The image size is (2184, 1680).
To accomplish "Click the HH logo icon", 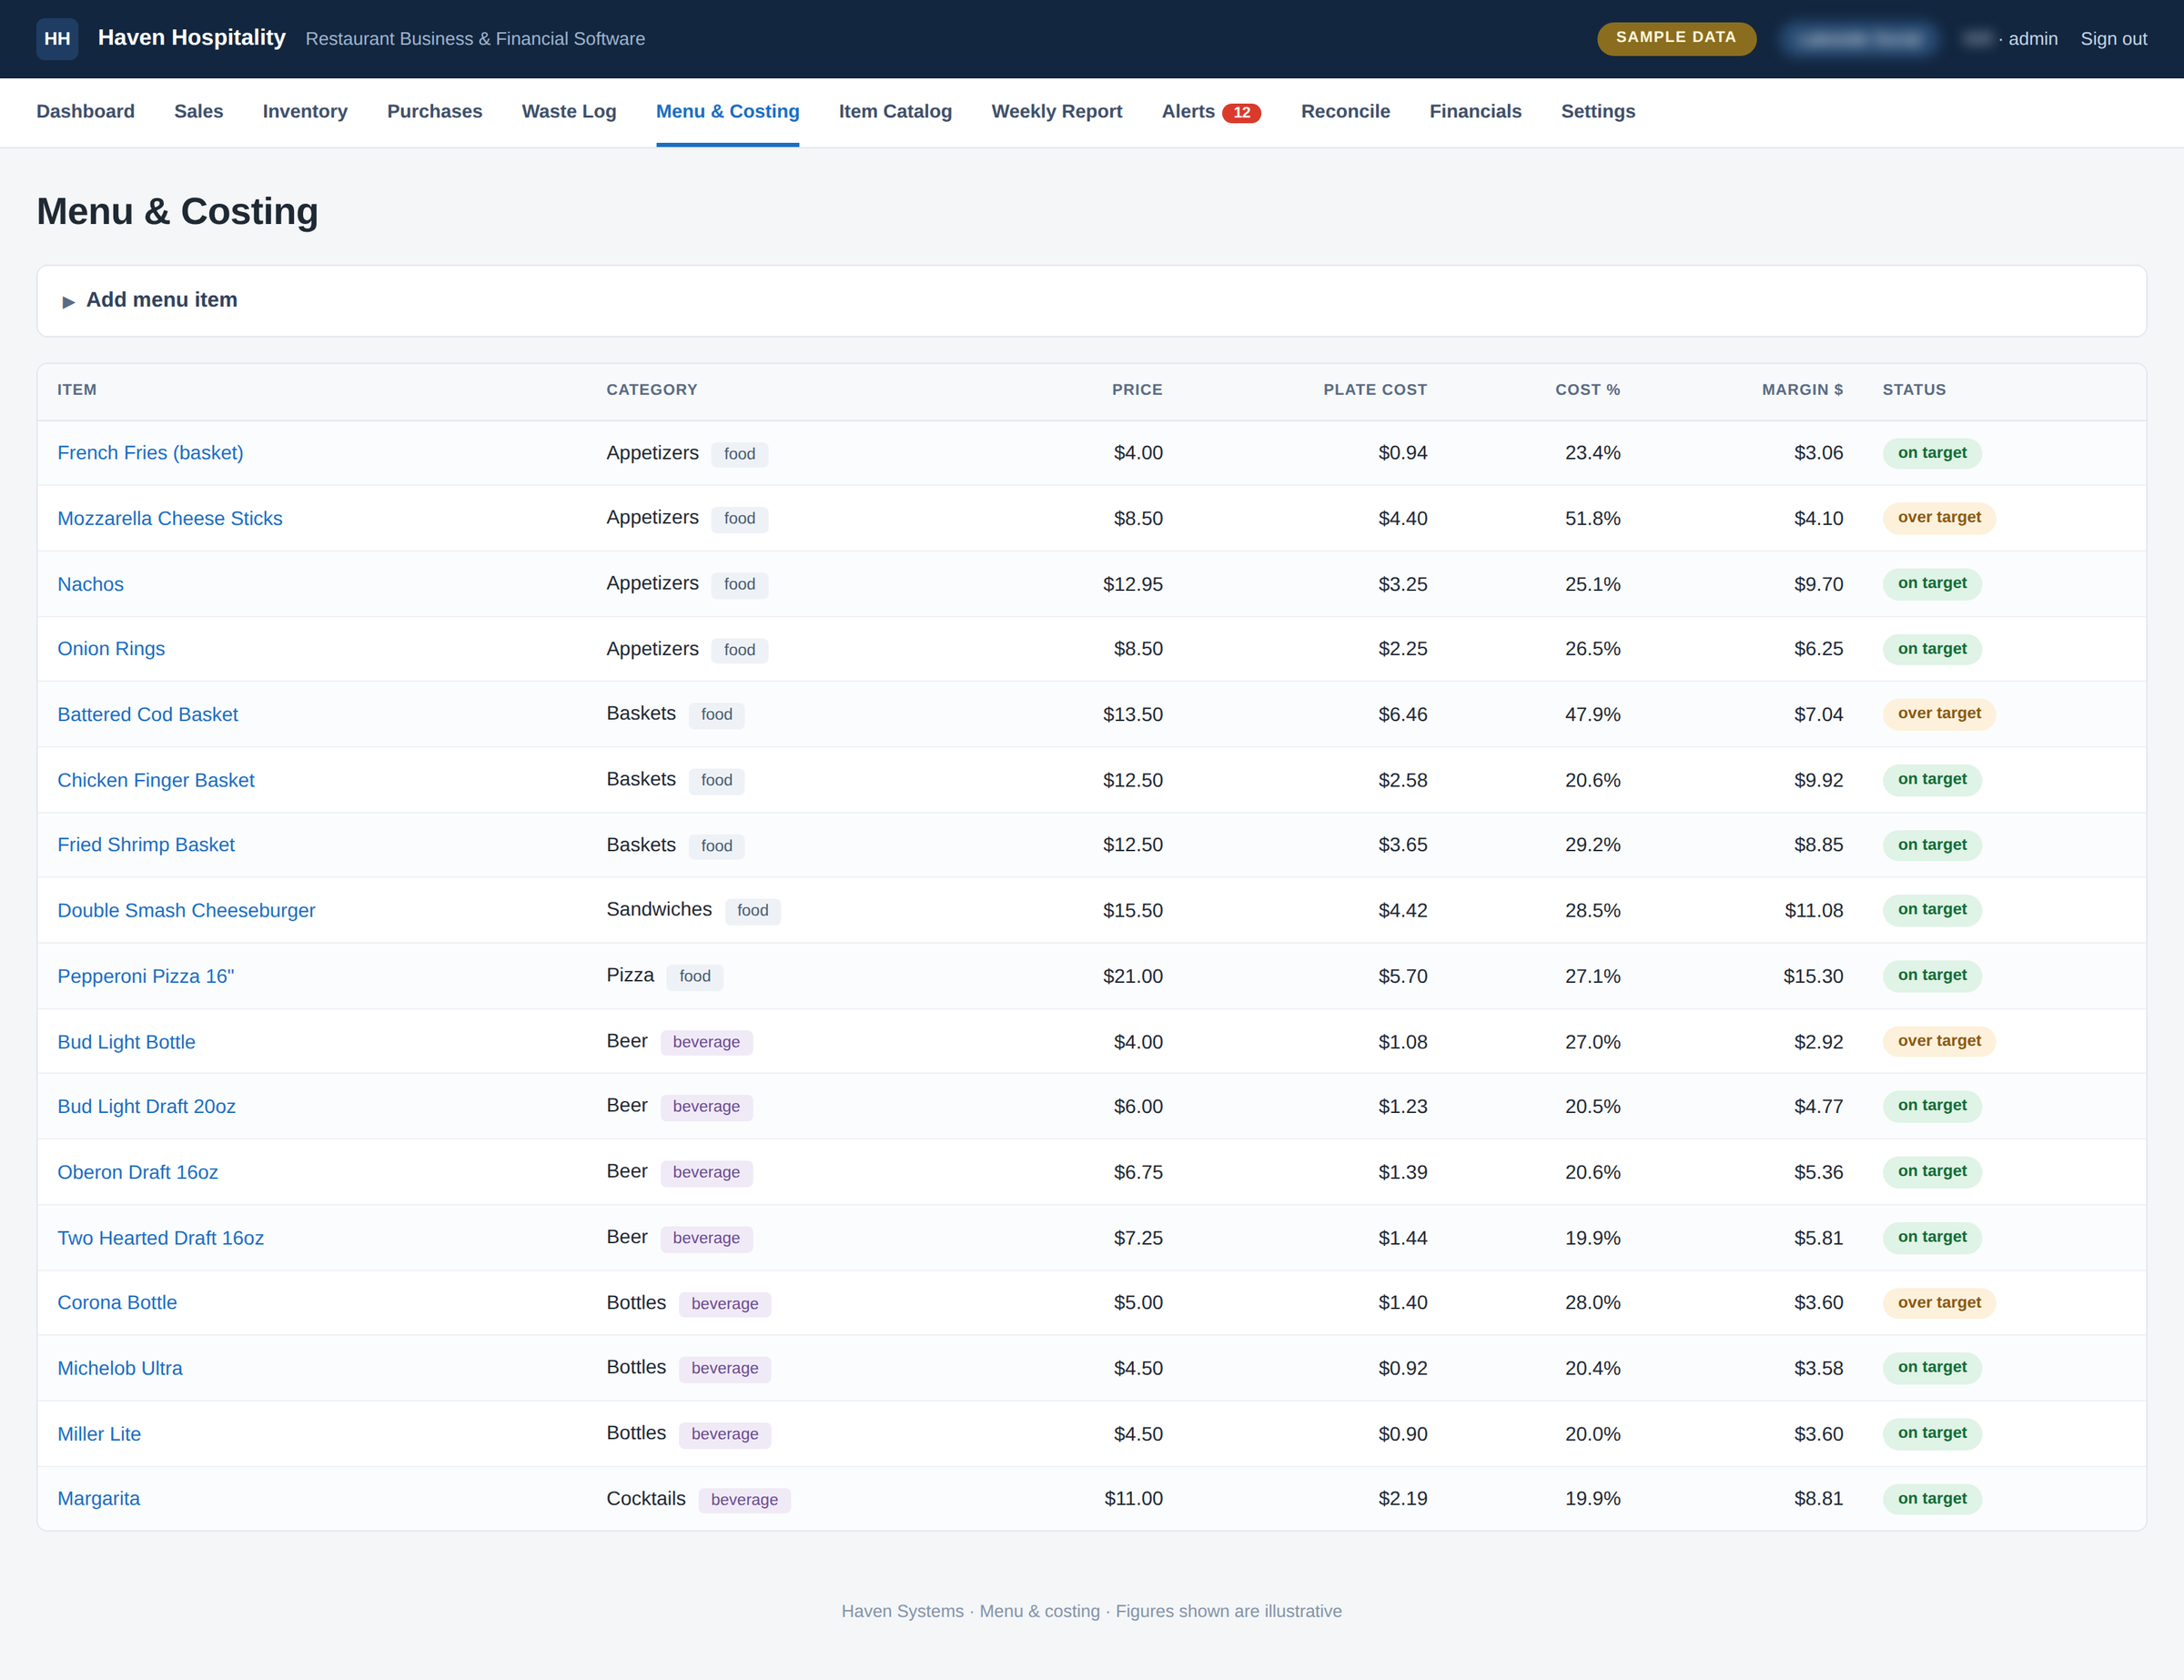I will pos(57,39).
